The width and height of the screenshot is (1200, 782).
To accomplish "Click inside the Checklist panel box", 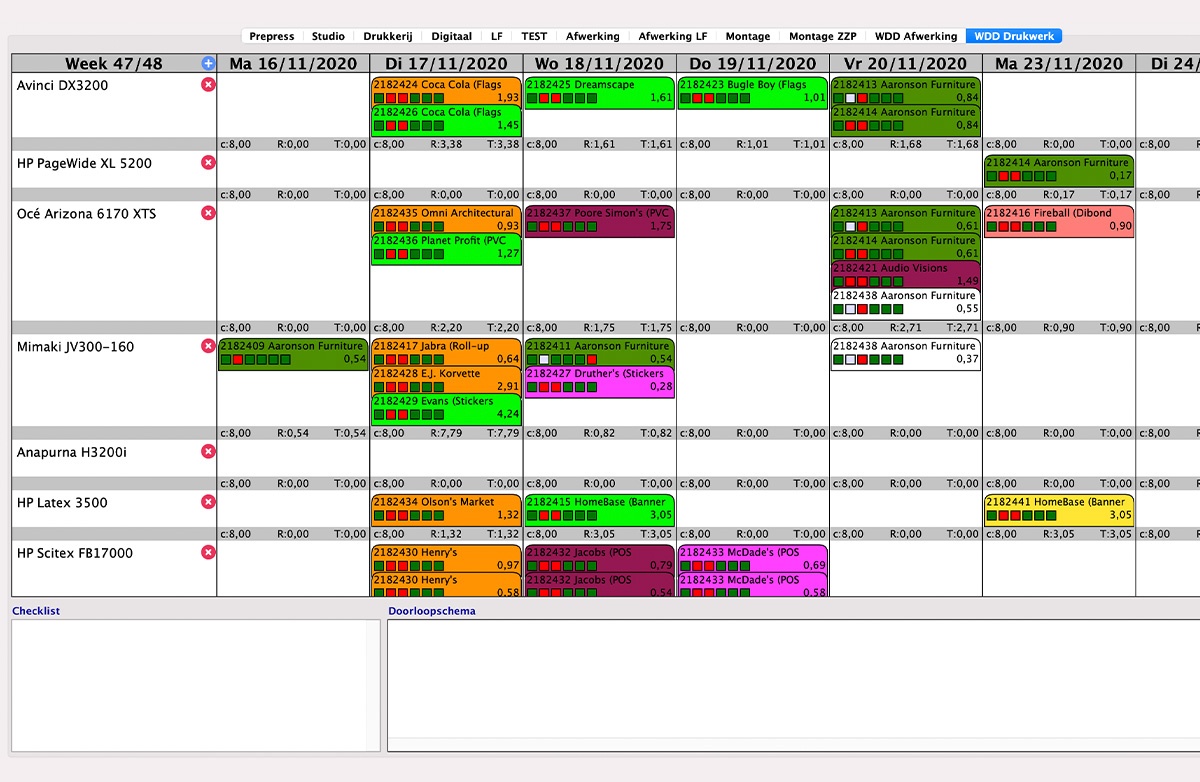I will [196, 685].
